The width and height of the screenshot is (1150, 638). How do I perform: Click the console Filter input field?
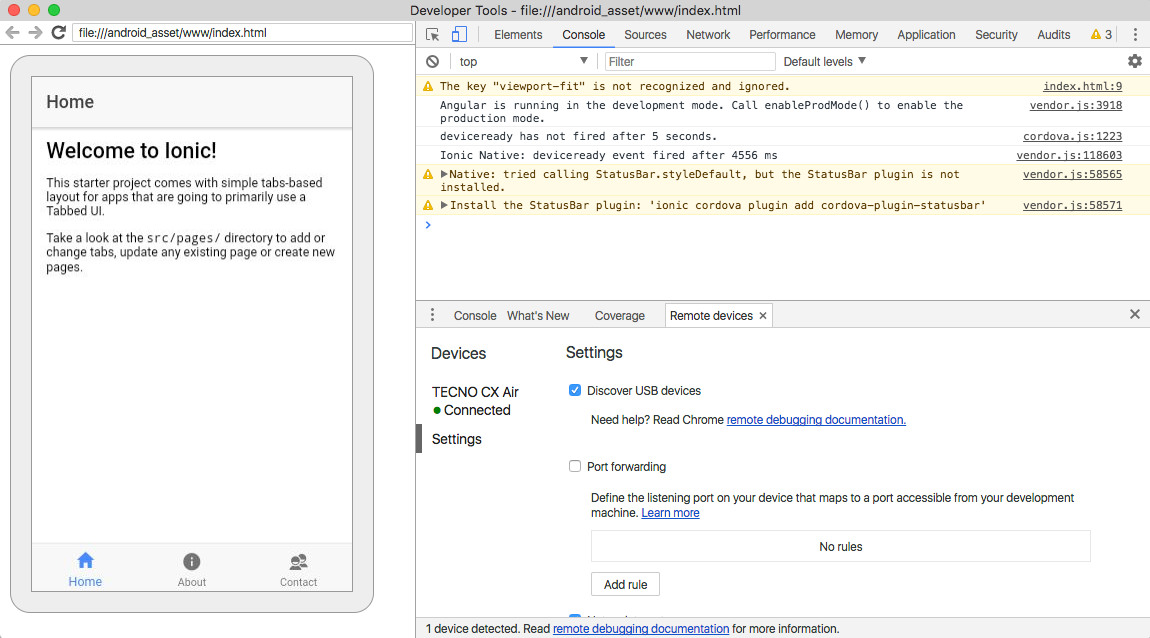point(689,61)
